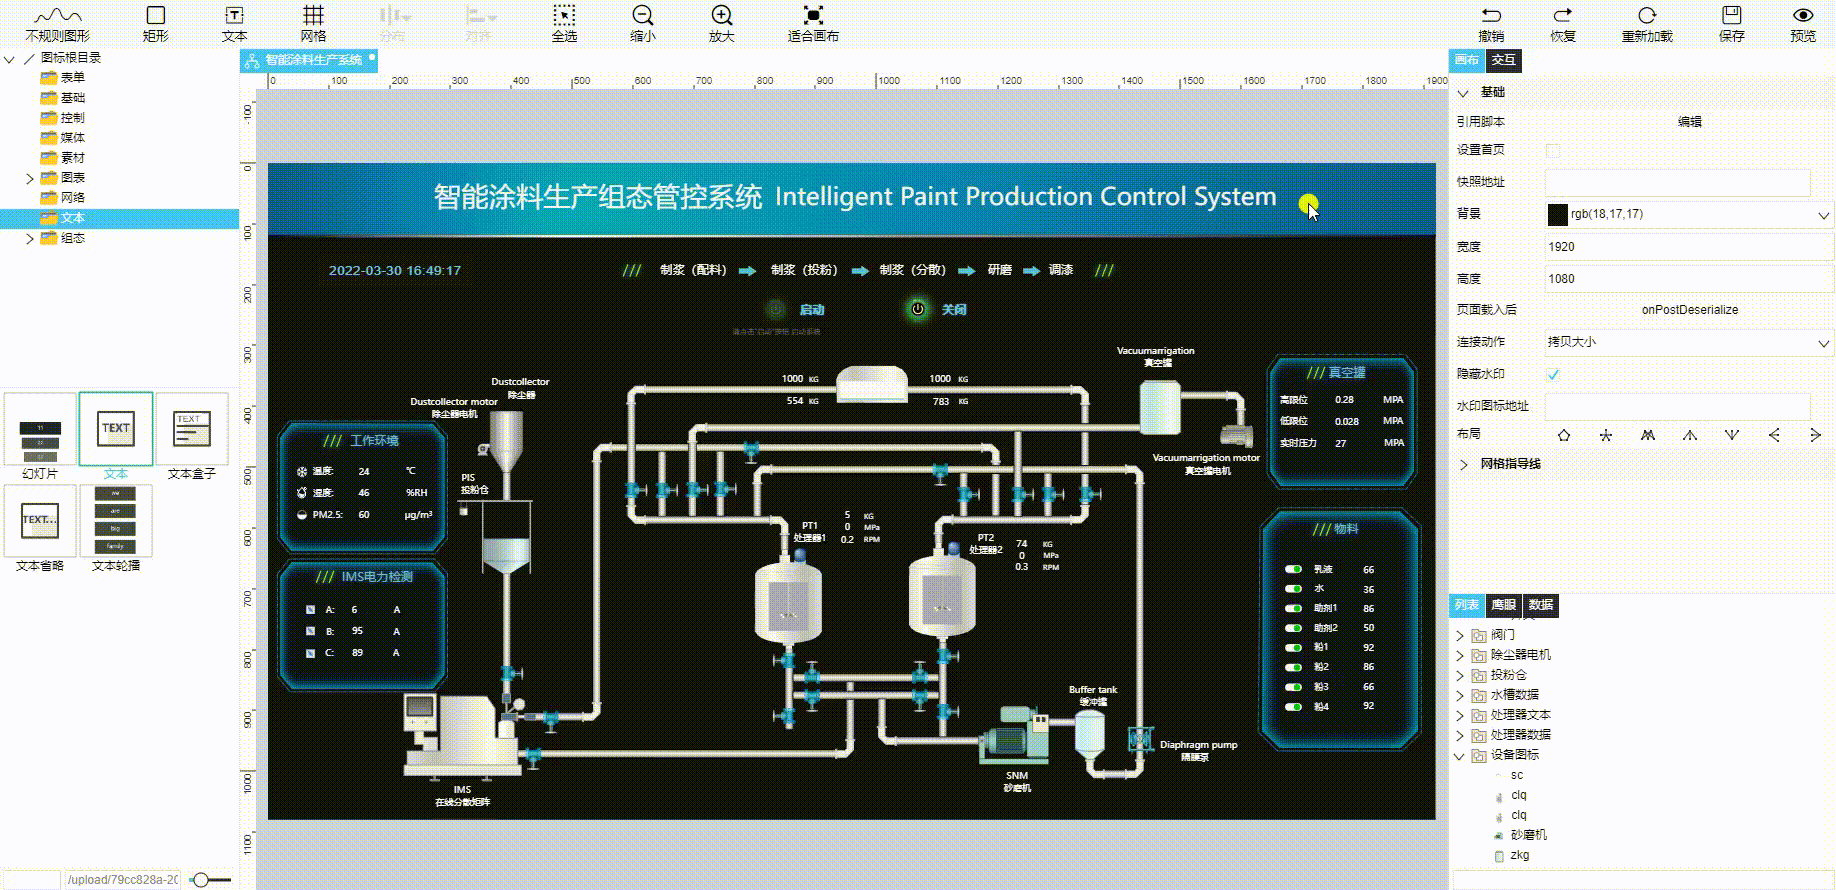Click the 放大 zoom in icon
1836x890 pixels.
click(722, 15)
